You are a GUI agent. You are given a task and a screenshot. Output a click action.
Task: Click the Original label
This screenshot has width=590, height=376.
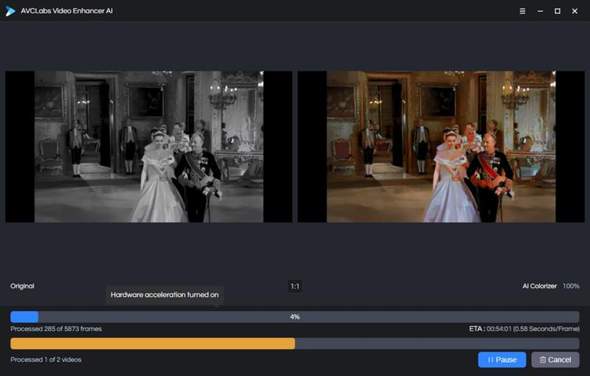(22, 286)
